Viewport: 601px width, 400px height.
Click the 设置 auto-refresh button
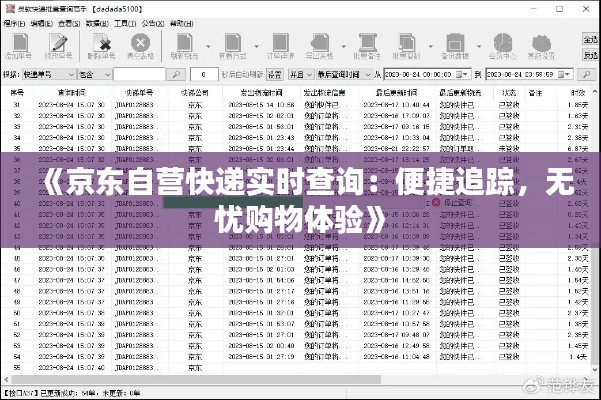point(274,74)
